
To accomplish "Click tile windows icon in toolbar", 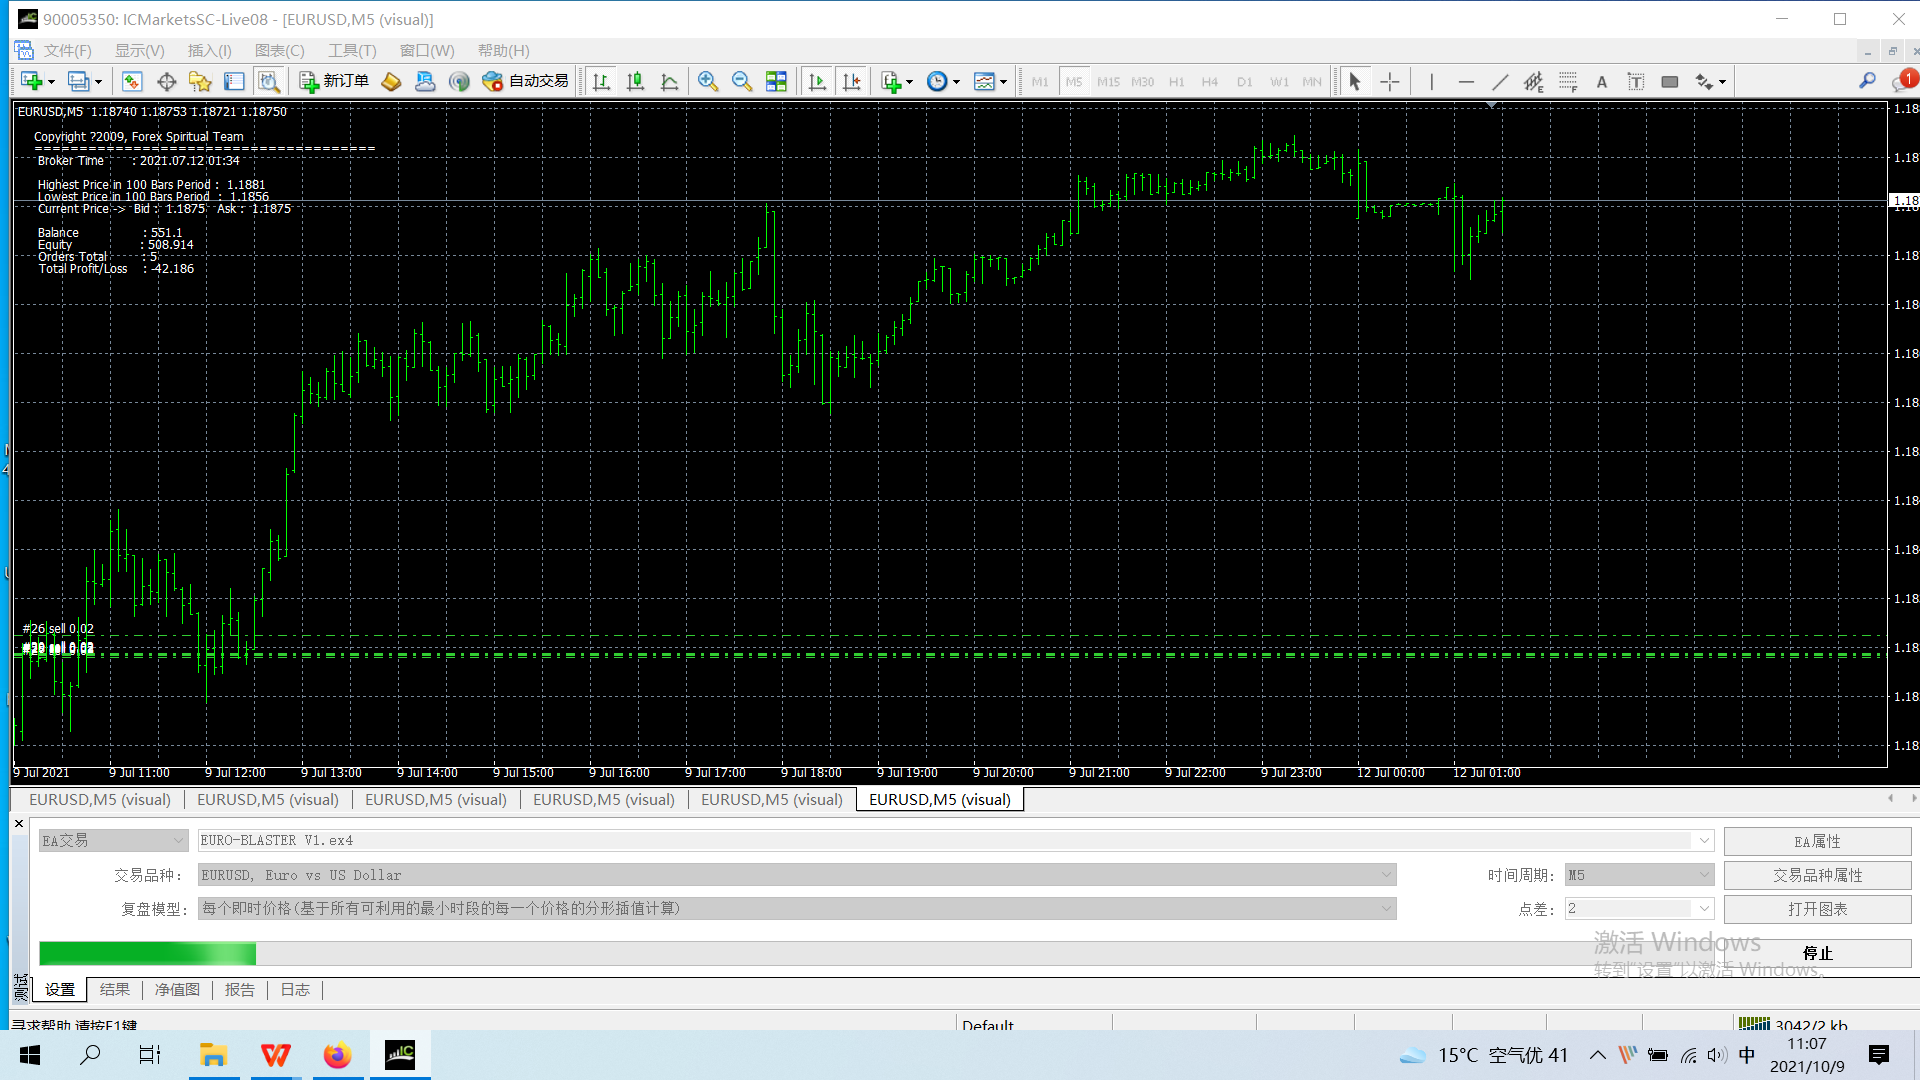I will tap(776, 82).
